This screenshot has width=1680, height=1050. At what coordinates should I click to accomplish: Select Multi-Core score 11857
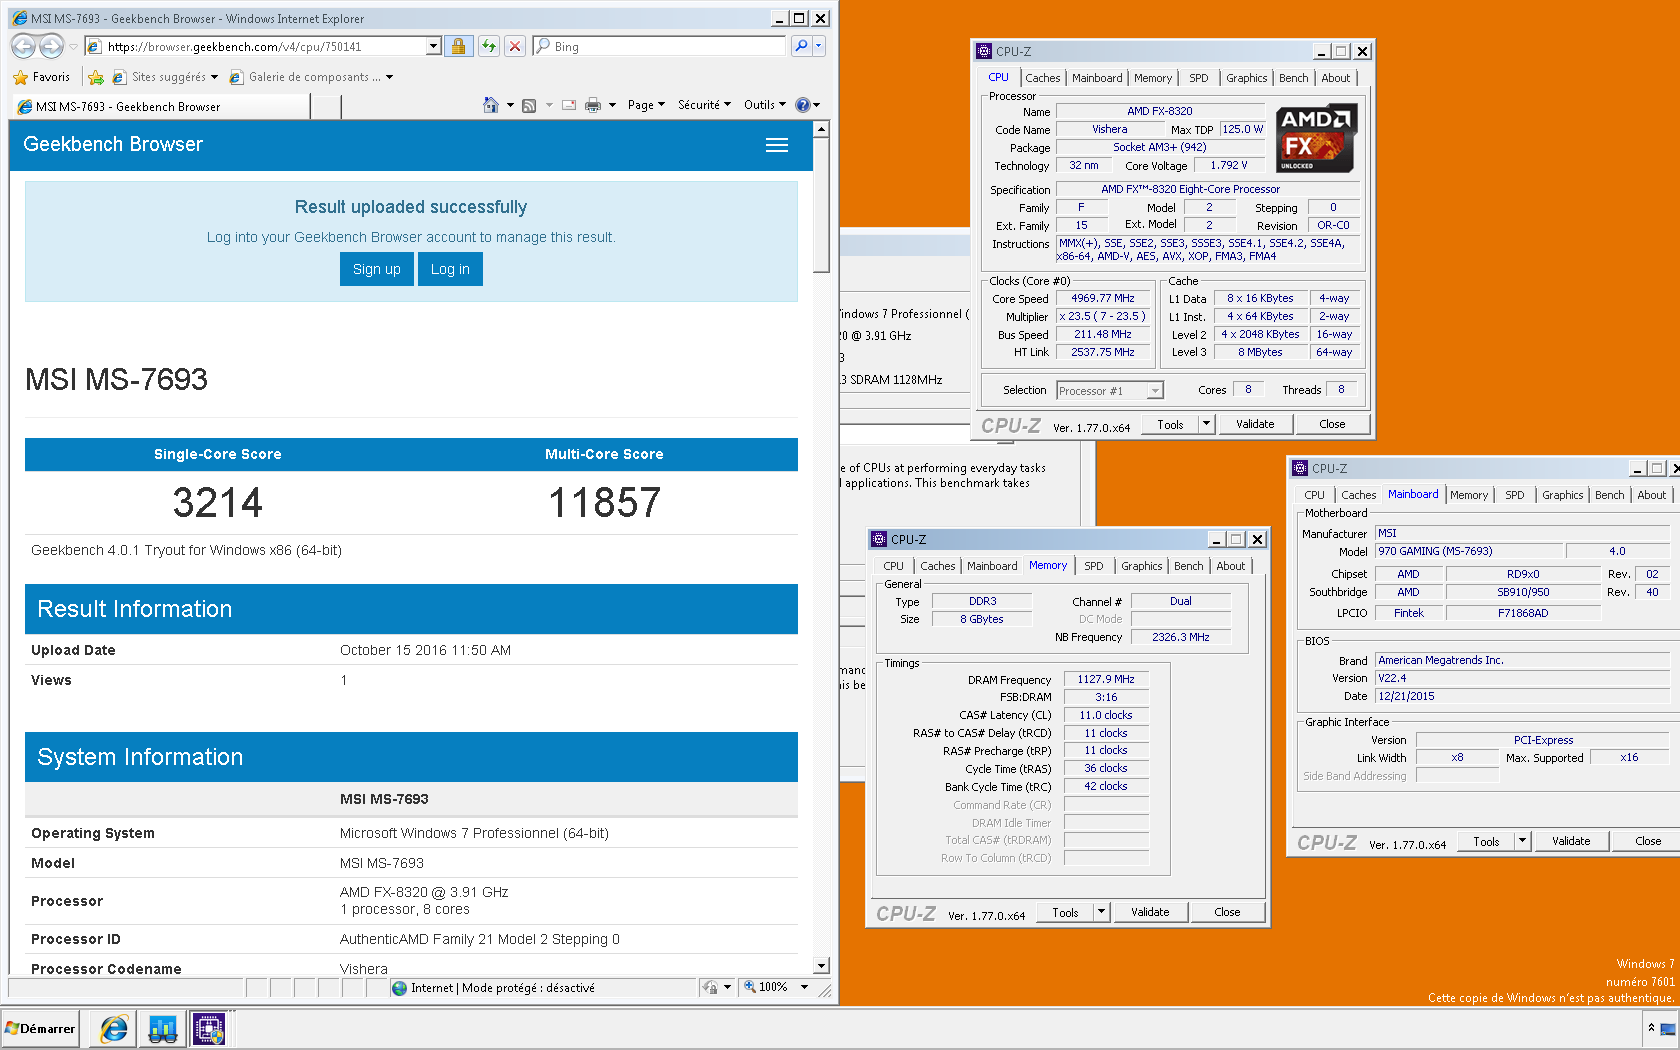click(605, 503)
